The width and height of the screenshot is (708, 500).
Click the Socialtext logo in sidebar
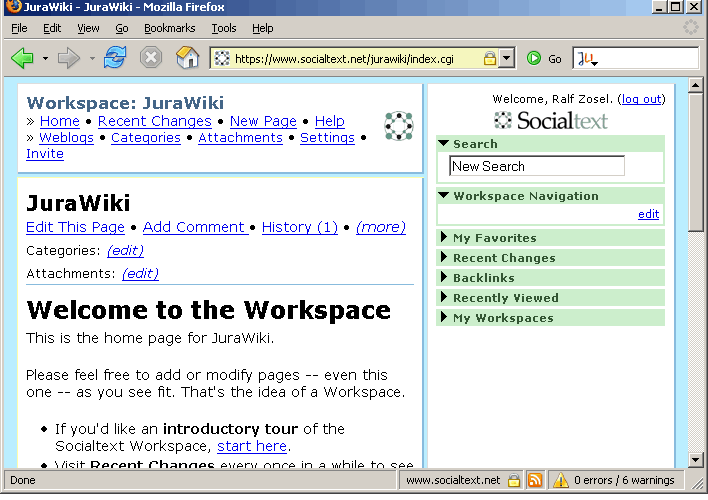tap(551, 121)
